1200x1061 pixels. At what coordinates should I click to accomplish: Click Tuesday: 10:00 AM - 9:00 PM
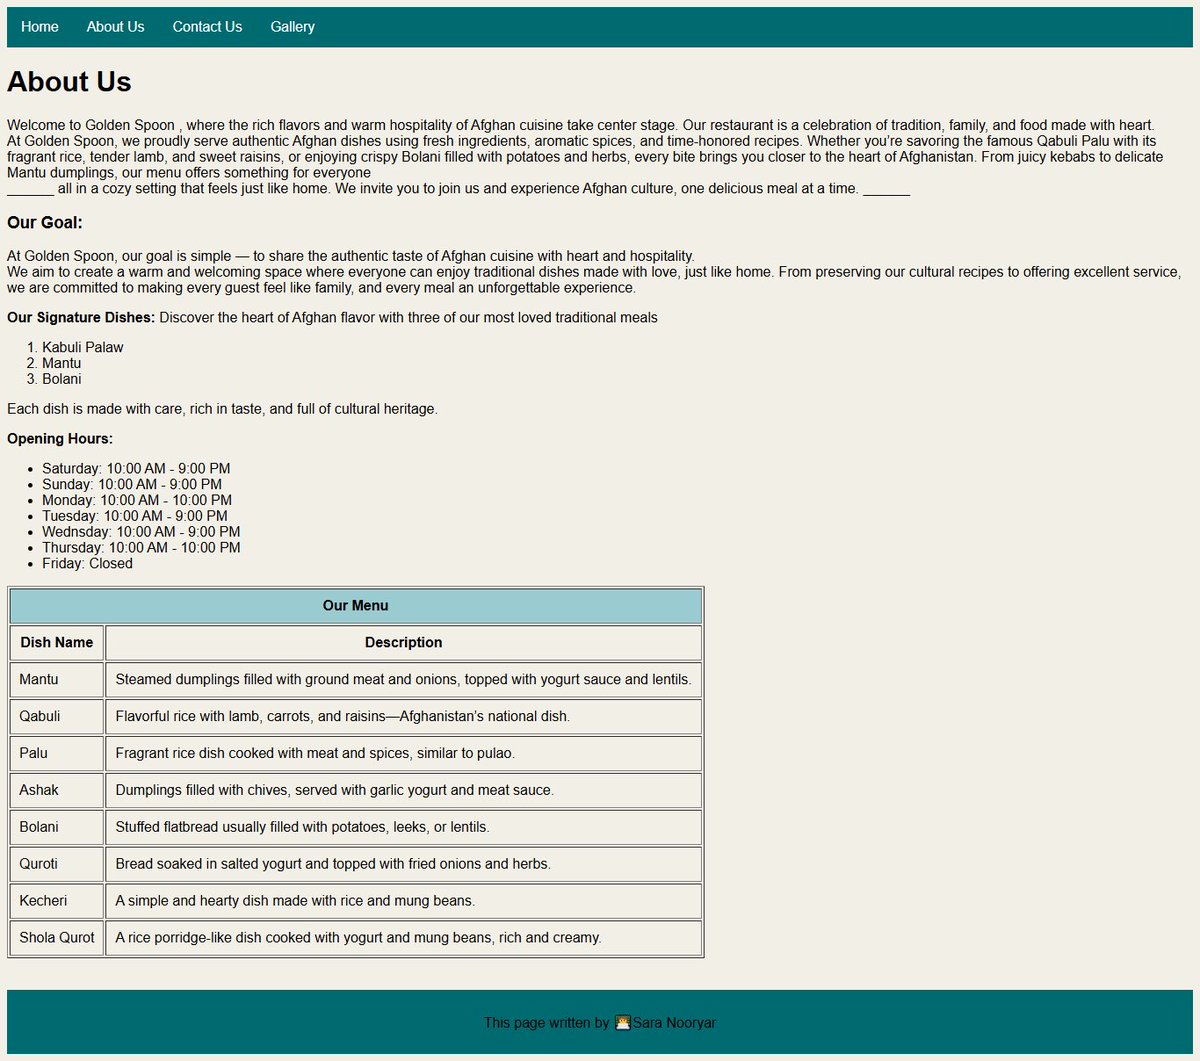coord(135,516)
